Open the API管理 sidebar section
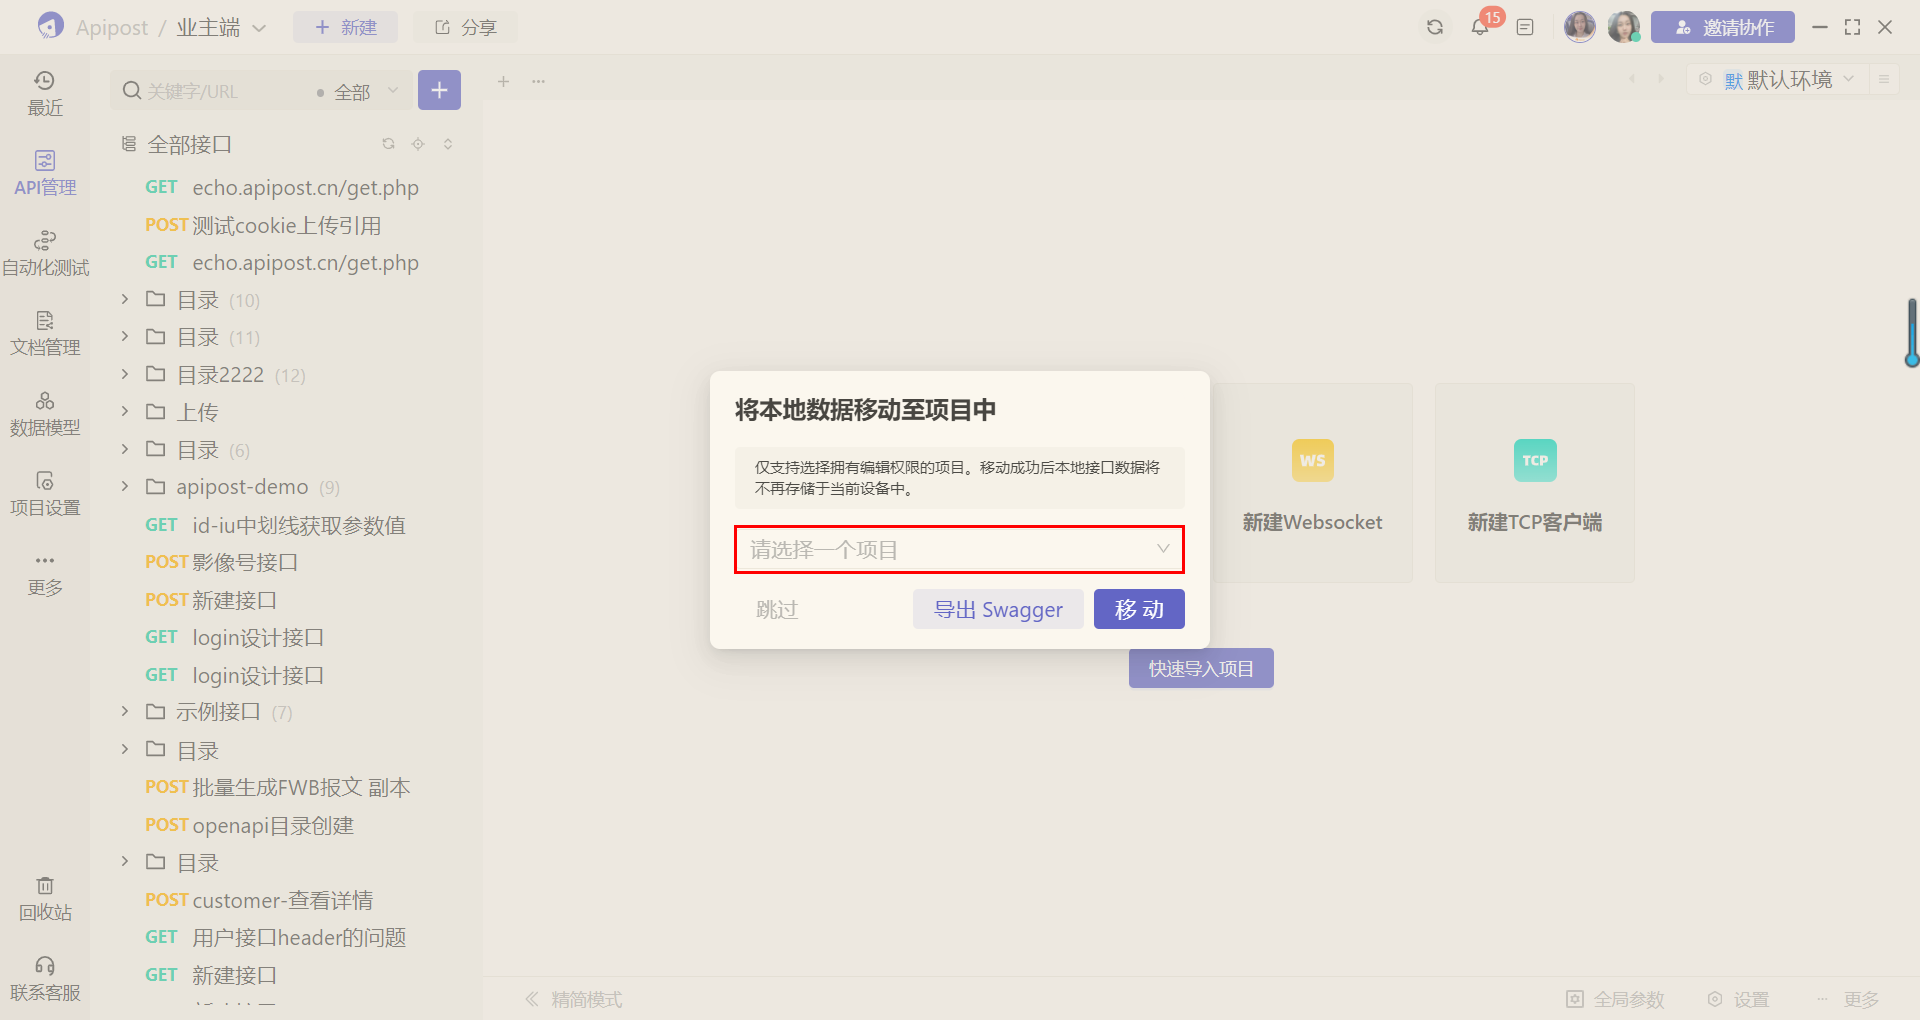The height and width of the screenshot is (1020, 1920). pyautogui.click(x=45, y=173)
